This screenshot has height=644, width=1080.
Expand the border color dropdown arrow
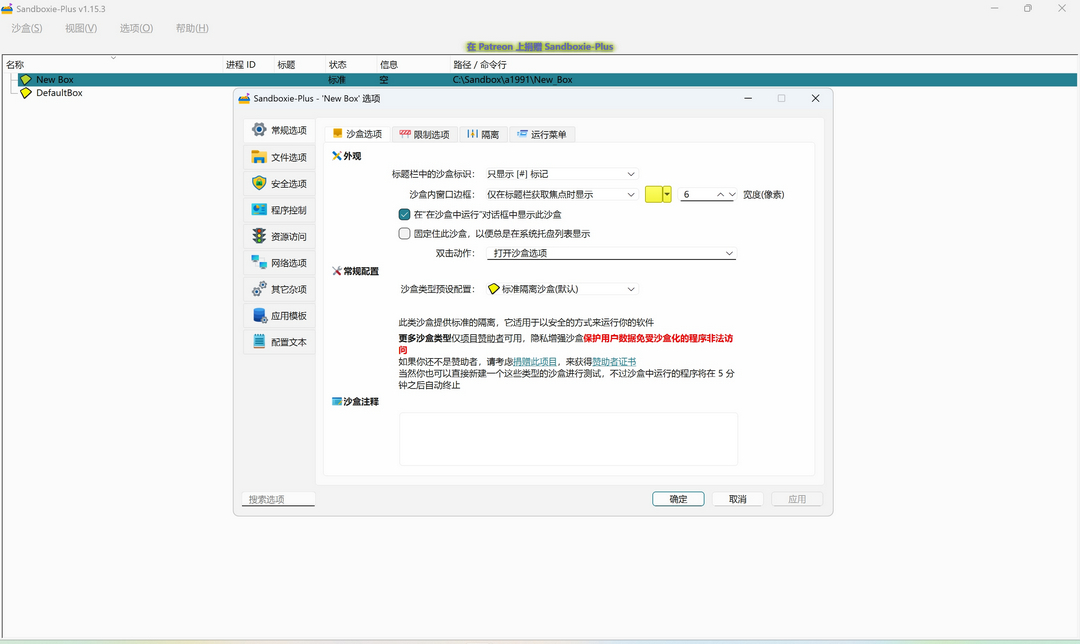click(667, 194)
